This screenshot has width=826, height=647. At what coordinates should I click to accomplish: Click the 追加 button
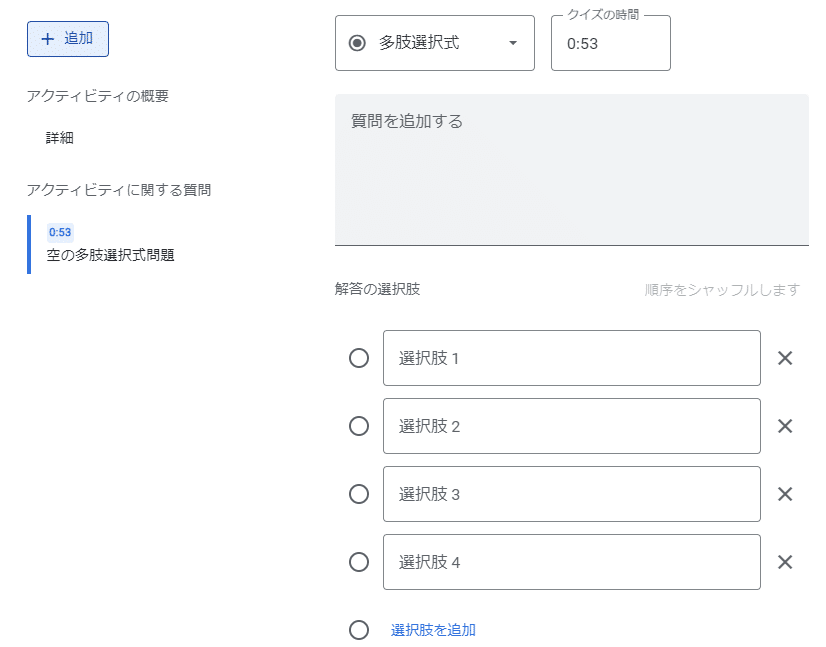tap(68, 39)
